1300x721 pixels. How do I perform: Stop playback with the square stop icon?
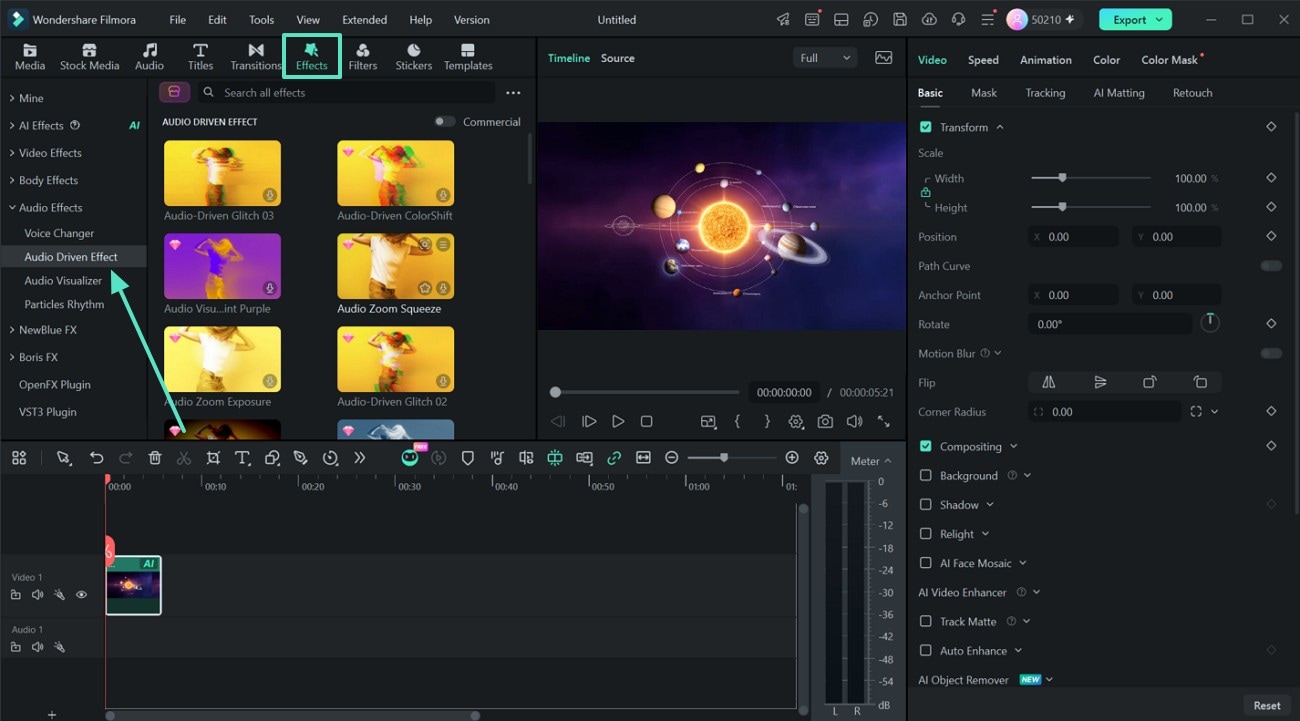coord(647,422)
